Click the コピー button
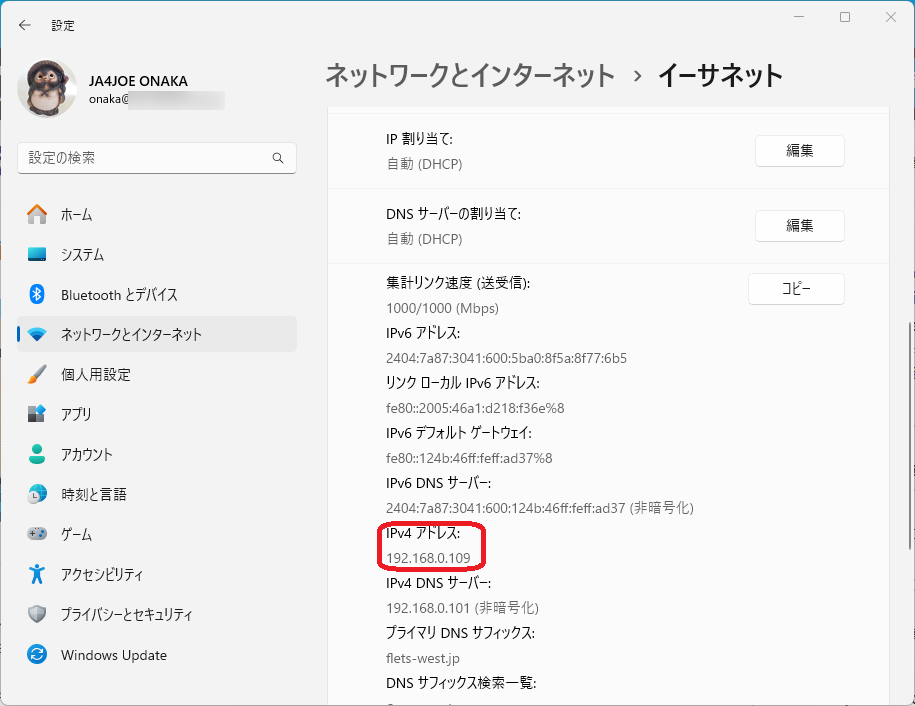Viewport: 915px width, 706px height. 796,289
